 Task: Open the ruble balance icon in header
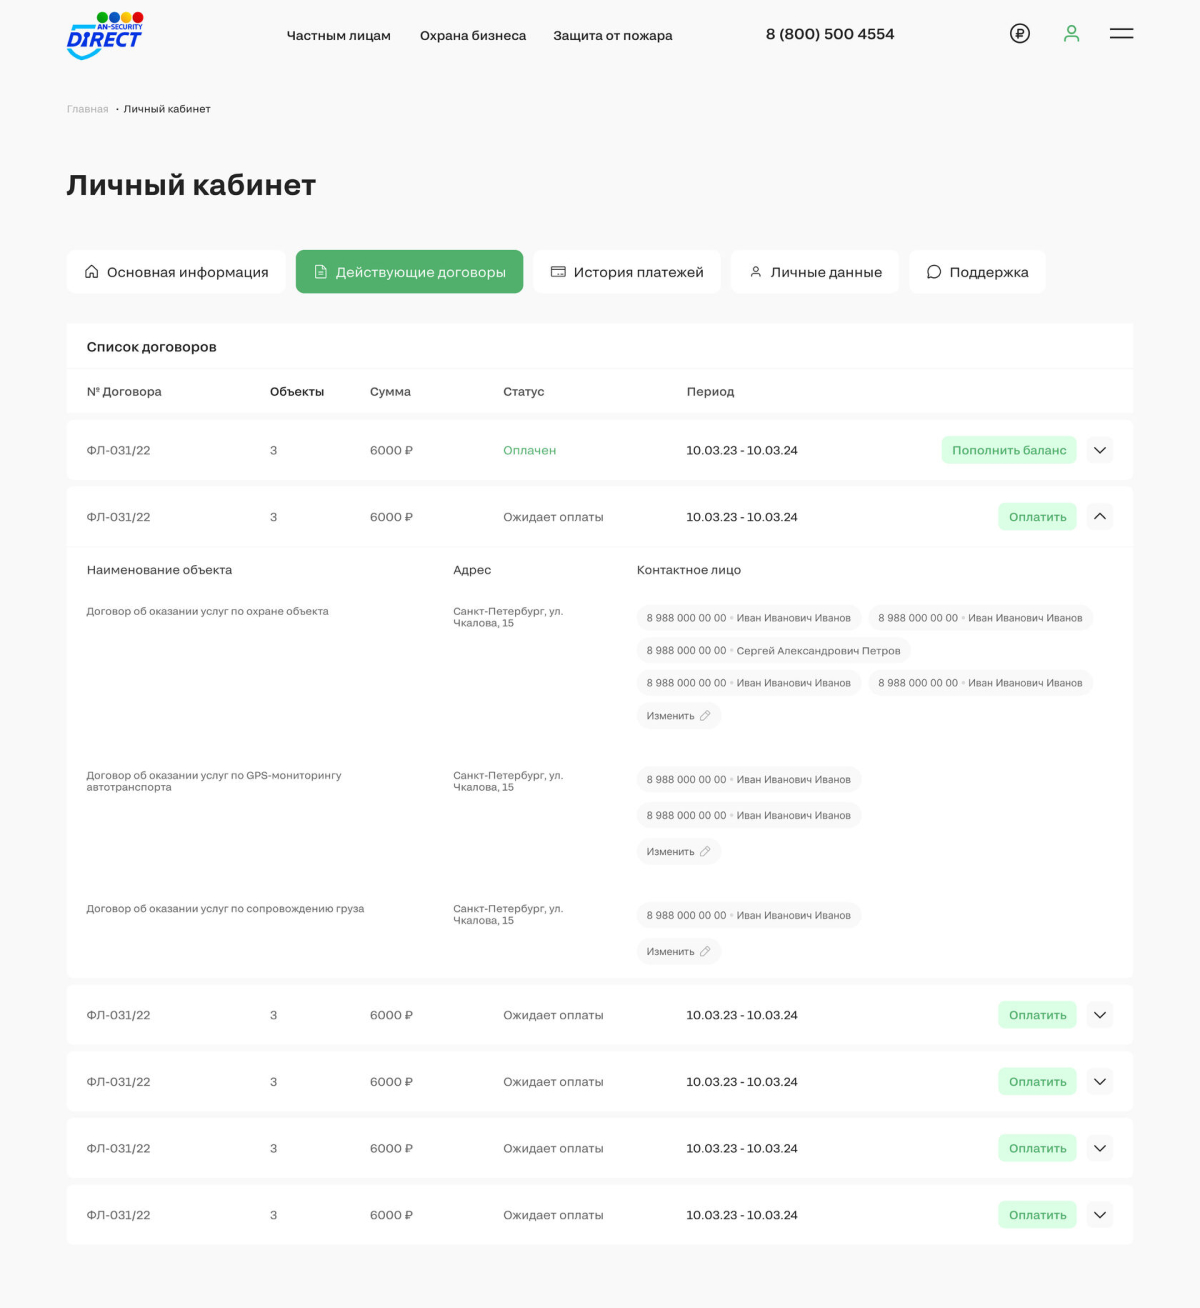(x=1020, y=33)
